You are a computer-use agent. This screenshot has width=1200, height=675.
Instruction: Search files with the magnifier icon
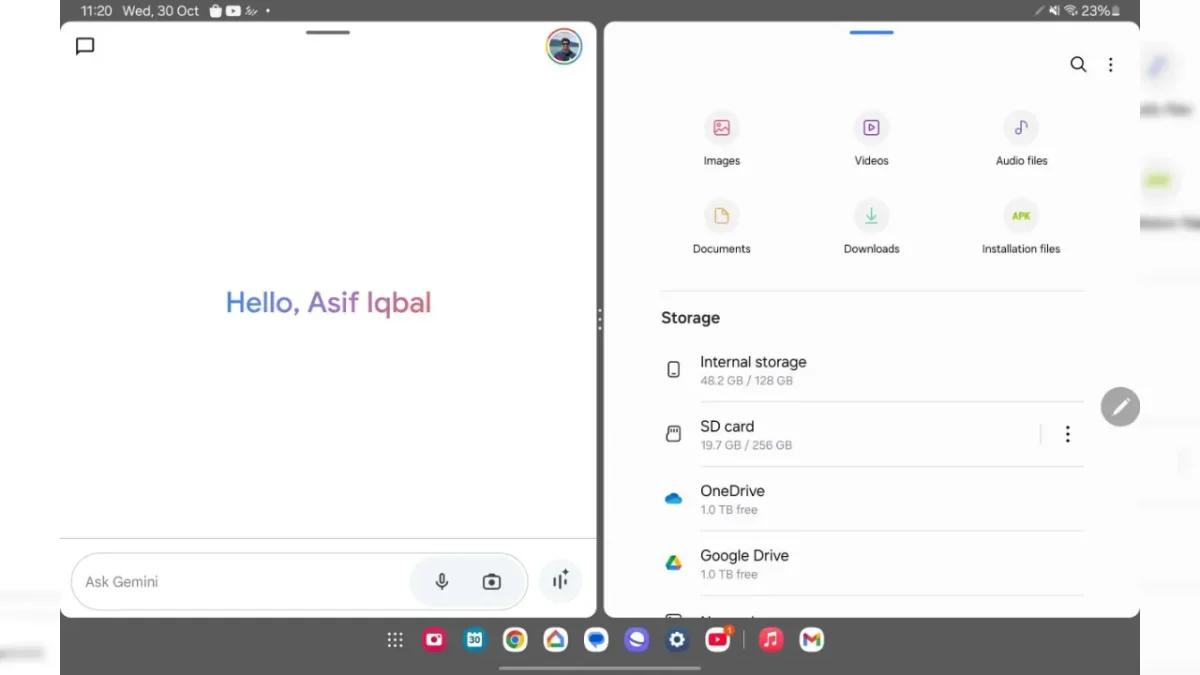[1078, 64]
